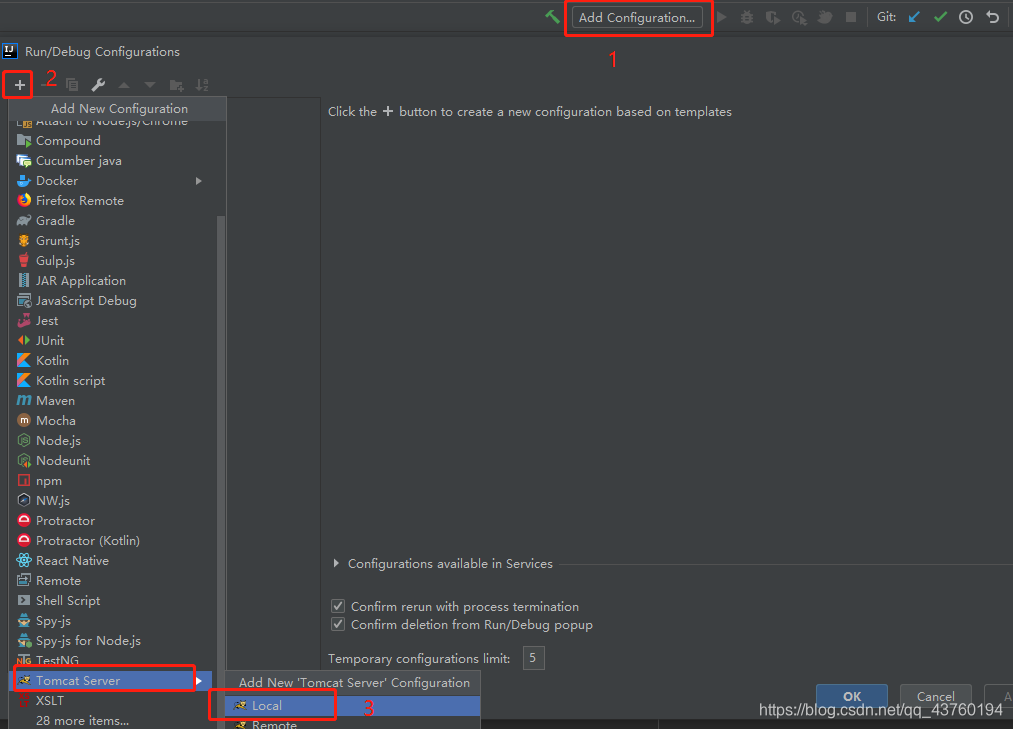The image size is (1013, 729).
Task: Click Temporary configurations limit field
Action: point(534,658)
